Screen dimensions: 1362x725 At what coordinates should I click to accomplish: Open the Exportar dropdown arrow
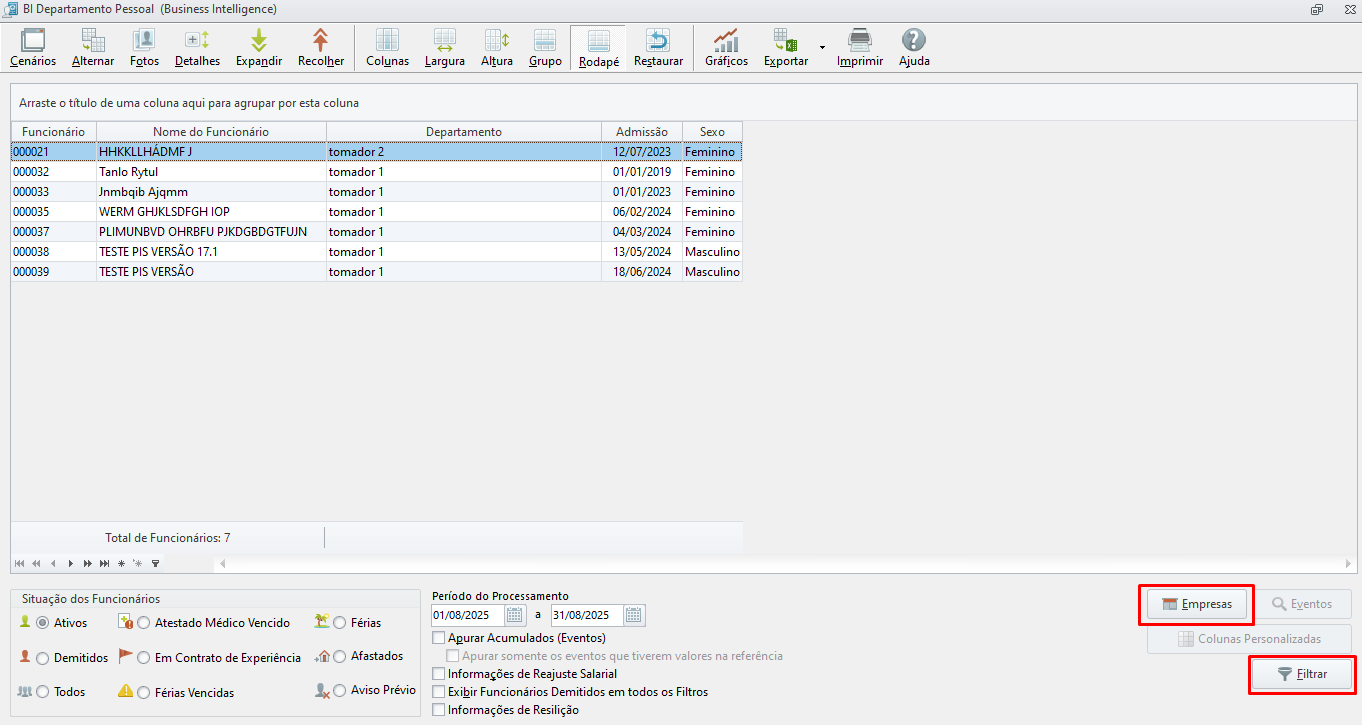822,48
